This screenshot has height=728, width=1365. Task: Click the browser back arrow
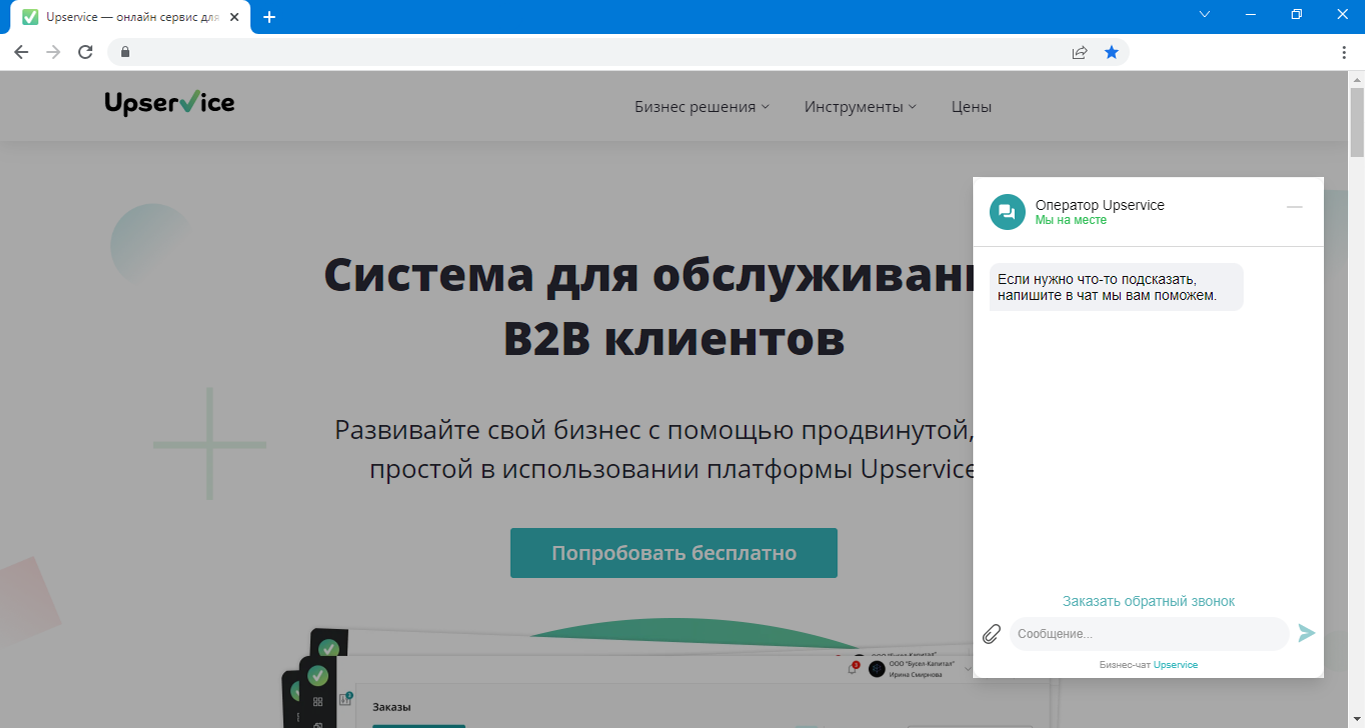pyautogui.click(x=21, y=52)
